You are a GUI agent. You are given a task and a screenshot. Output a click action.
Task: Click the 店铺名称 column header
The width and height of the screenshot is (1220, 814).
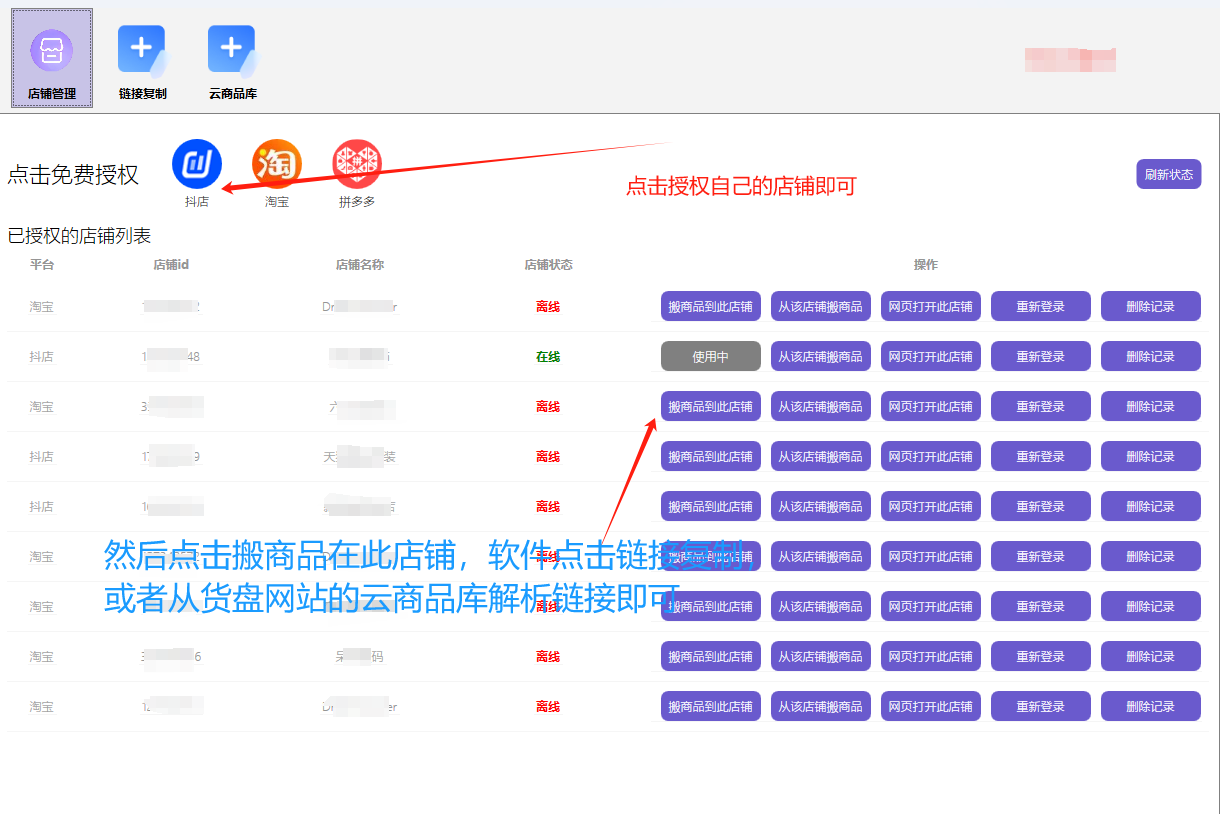click(x=360, y=265)
